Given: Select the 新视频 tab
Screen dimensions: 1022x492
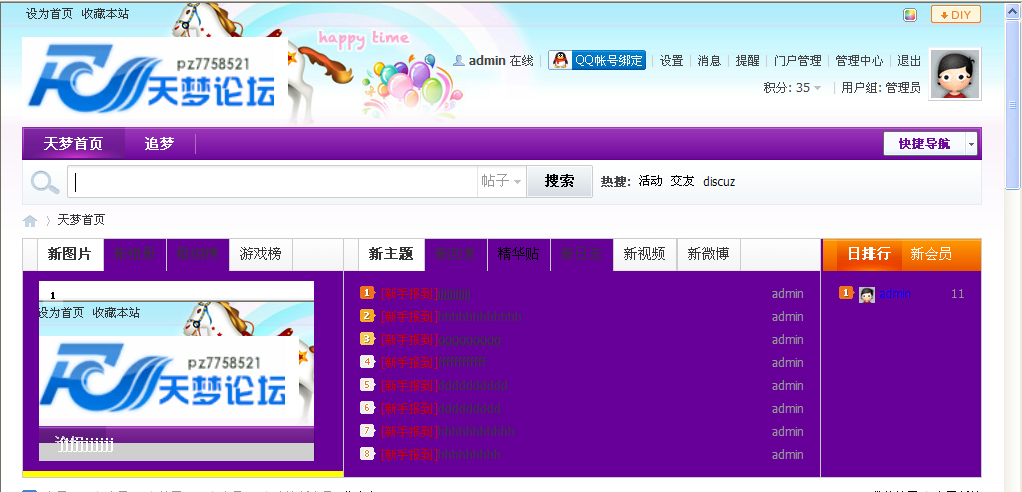Looking at the screenshot, I should [x=645, y=254].
